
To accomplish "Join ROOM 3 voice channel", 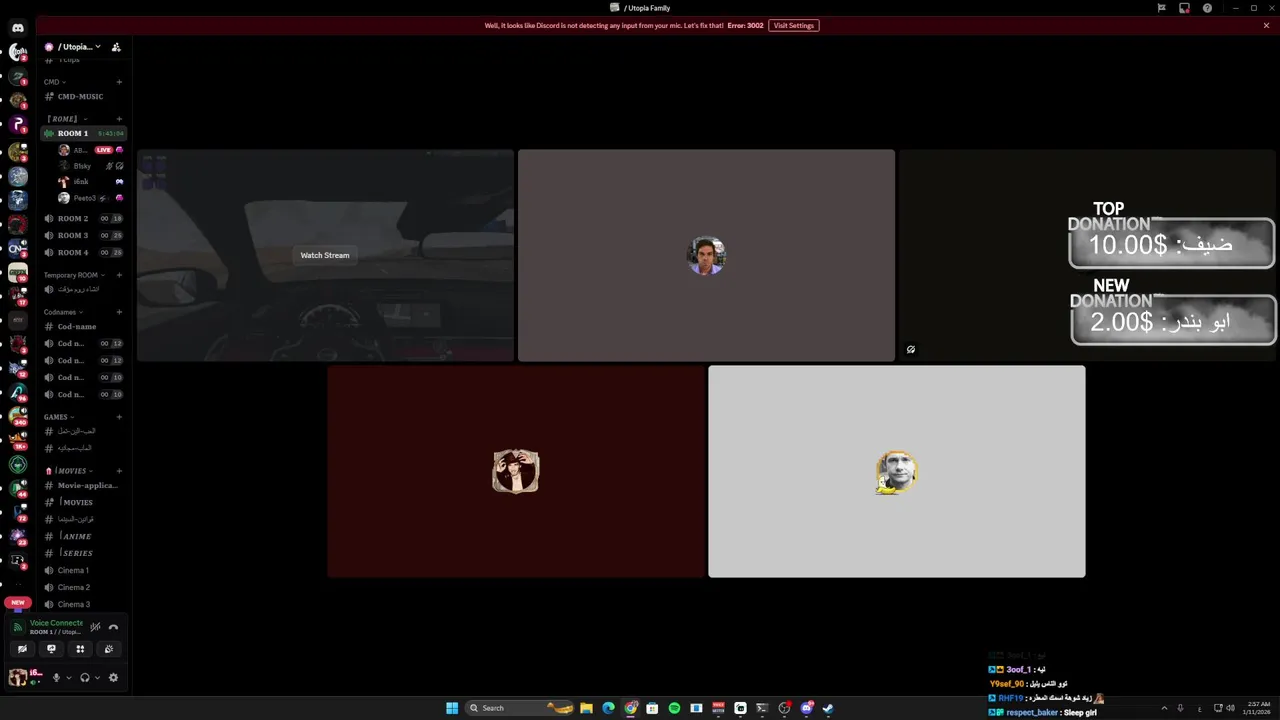I will pos(84,235).
